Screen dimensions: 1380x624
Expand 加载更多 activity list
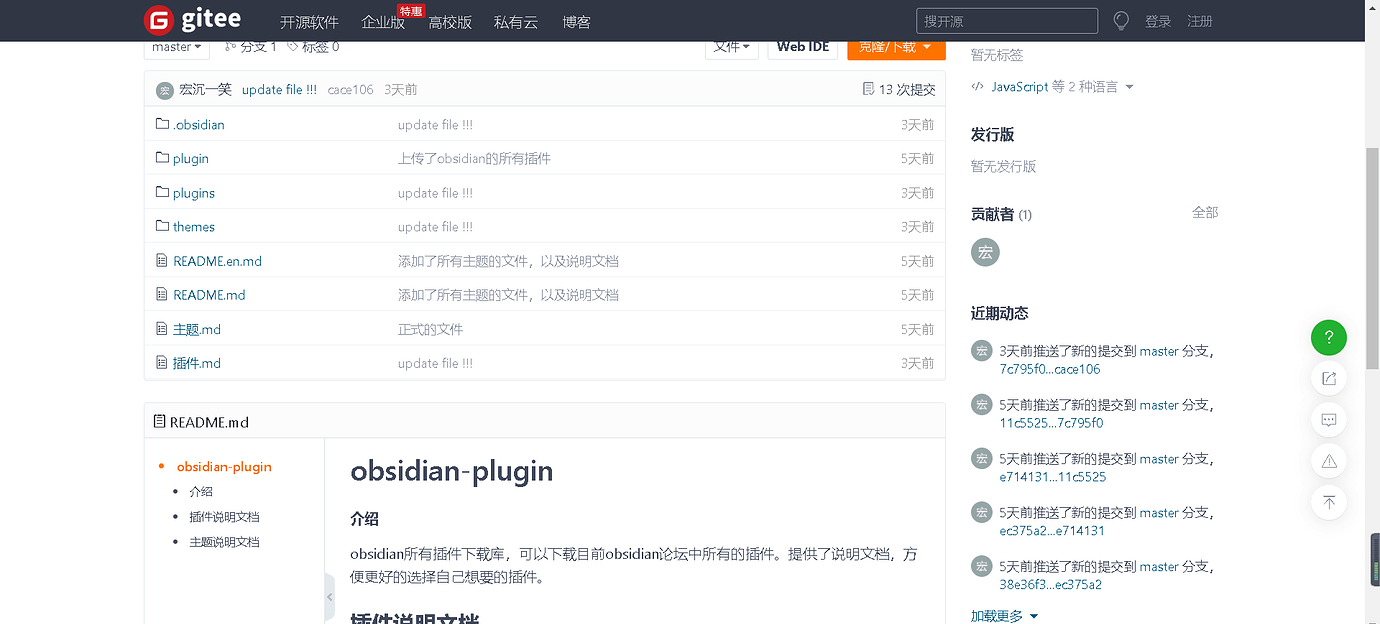pyautogui.click(x=1004, y=616)
